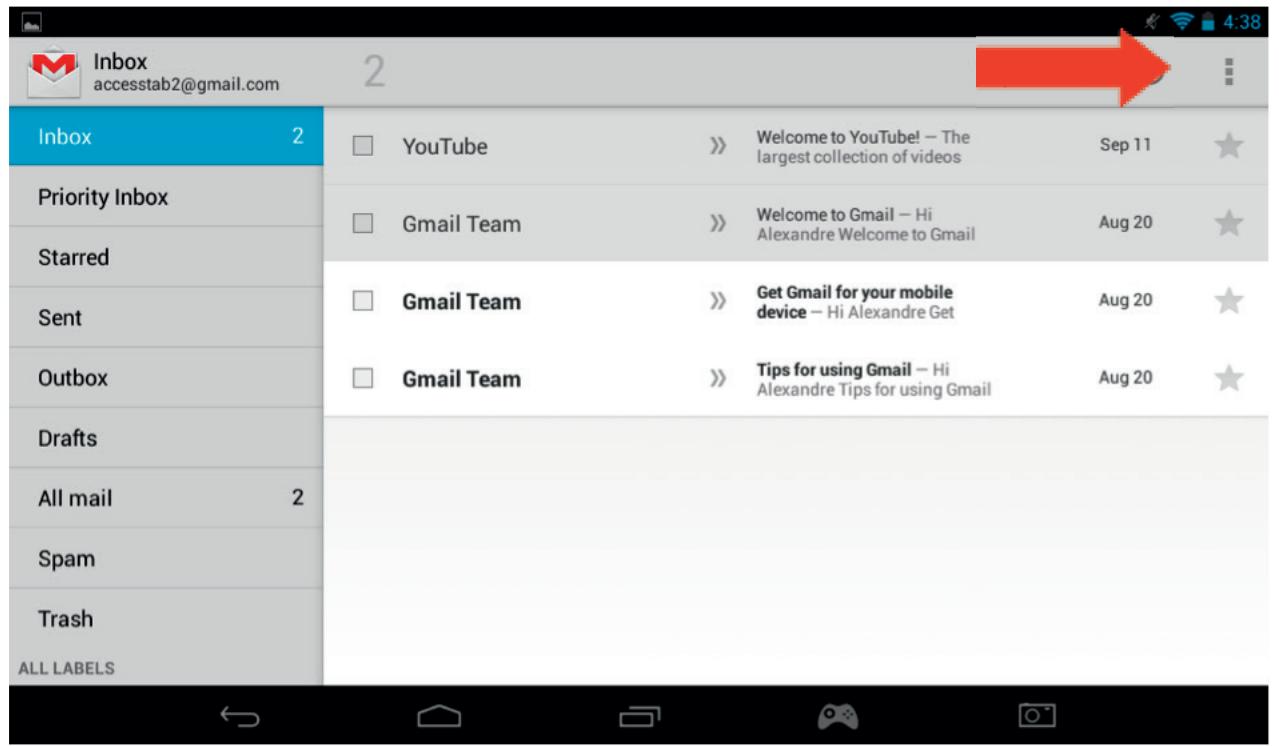Star the Tips for using Gmail email
Viewport: 1279px width, 746px height.
(x=1228, y=378)
